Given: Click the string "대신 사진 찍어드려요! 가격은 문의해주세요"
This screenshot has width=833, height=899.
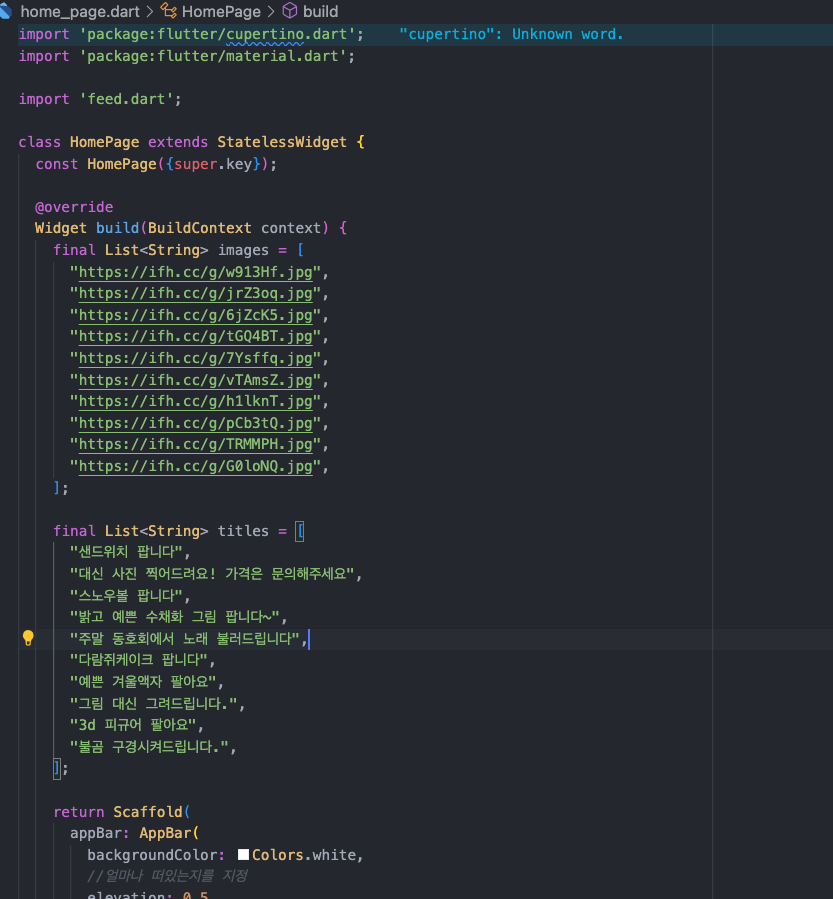Looking at the screenshot, I should (x=212, y=574).
